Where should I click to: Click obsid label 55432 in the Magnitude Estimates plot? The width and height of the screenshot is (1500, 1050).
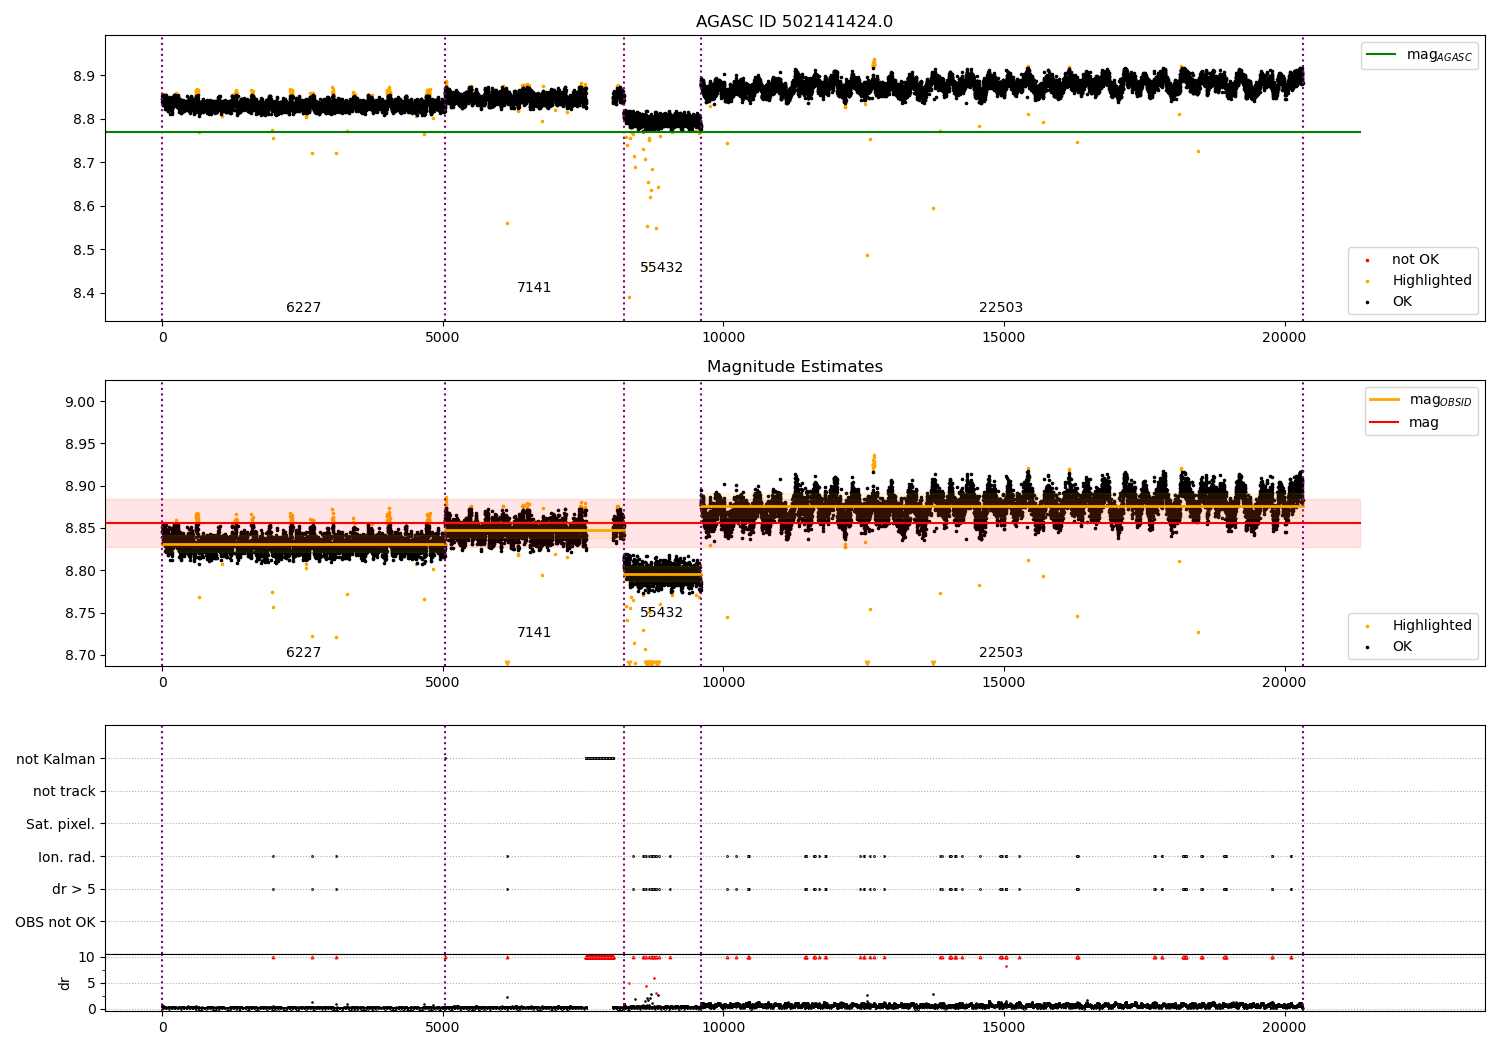(662, 613)
